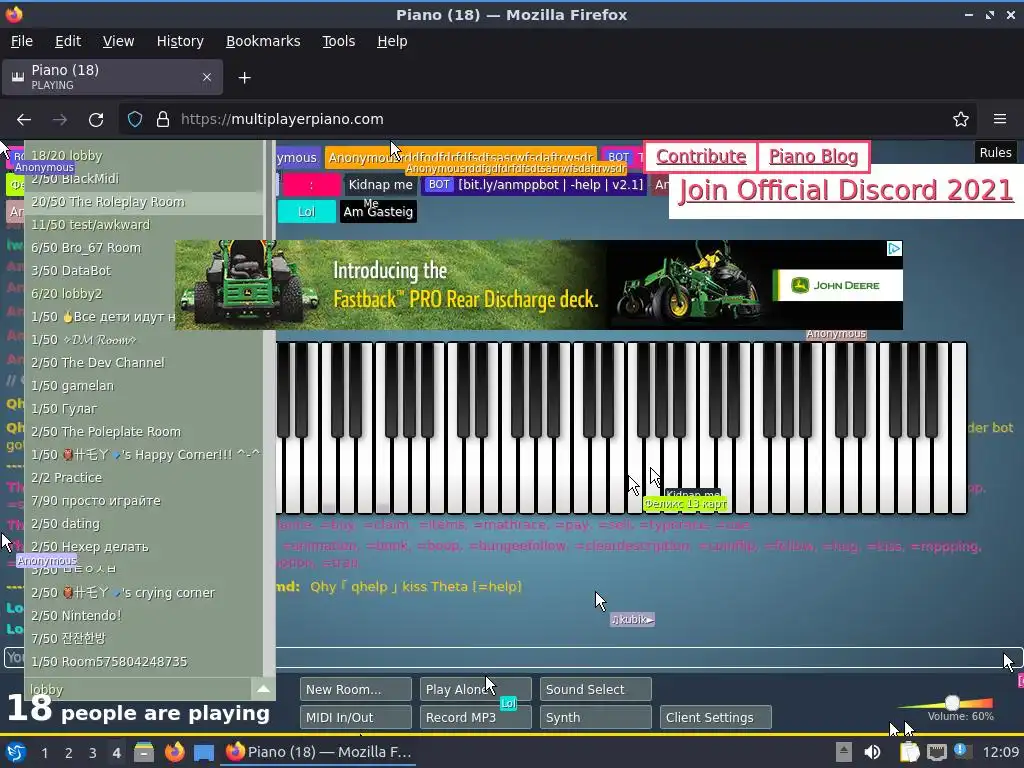
Task: Click the Play Alone button
Action: (x=475, y=689)
